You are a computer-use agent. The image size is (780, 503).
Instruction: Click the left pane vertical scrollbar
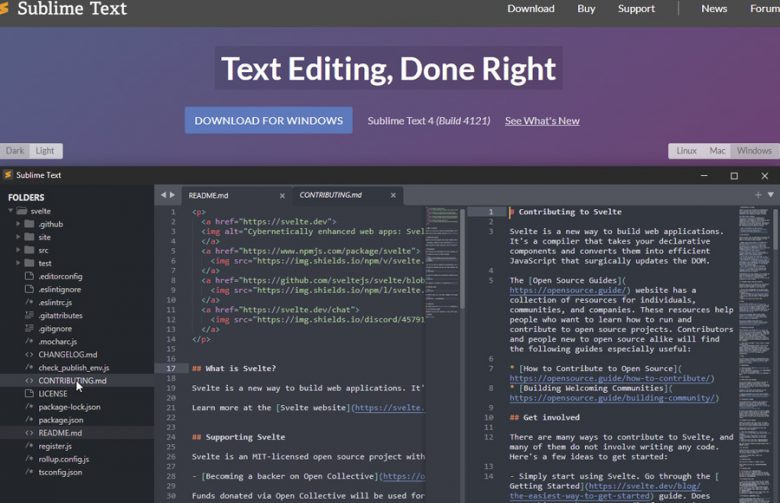[462, 259]
